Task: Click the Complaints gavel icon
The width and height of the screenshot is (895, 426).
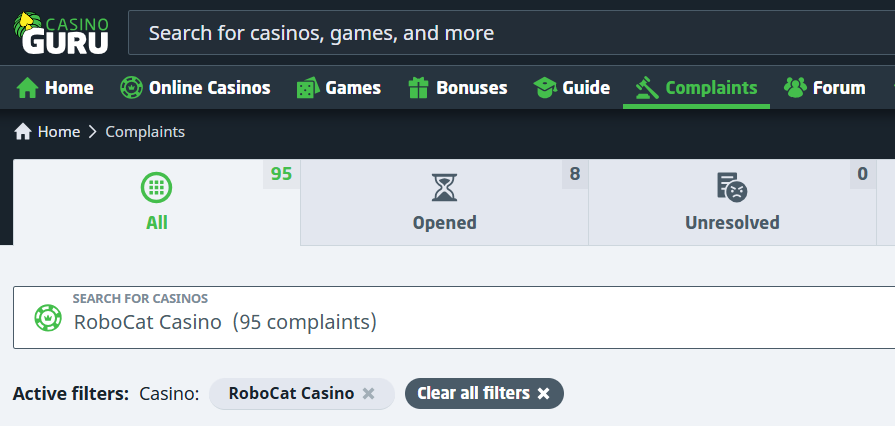Action: pos(647,88)
